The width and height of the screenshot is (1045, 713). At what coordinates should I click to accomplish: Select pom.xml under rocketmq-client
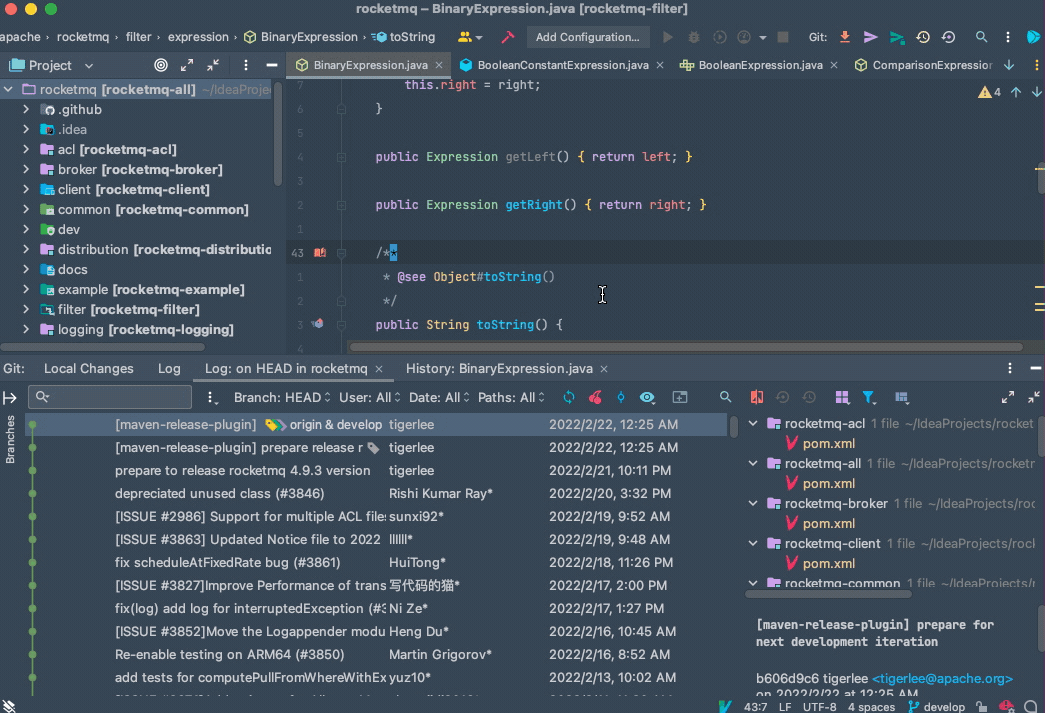tap(828, 563)
